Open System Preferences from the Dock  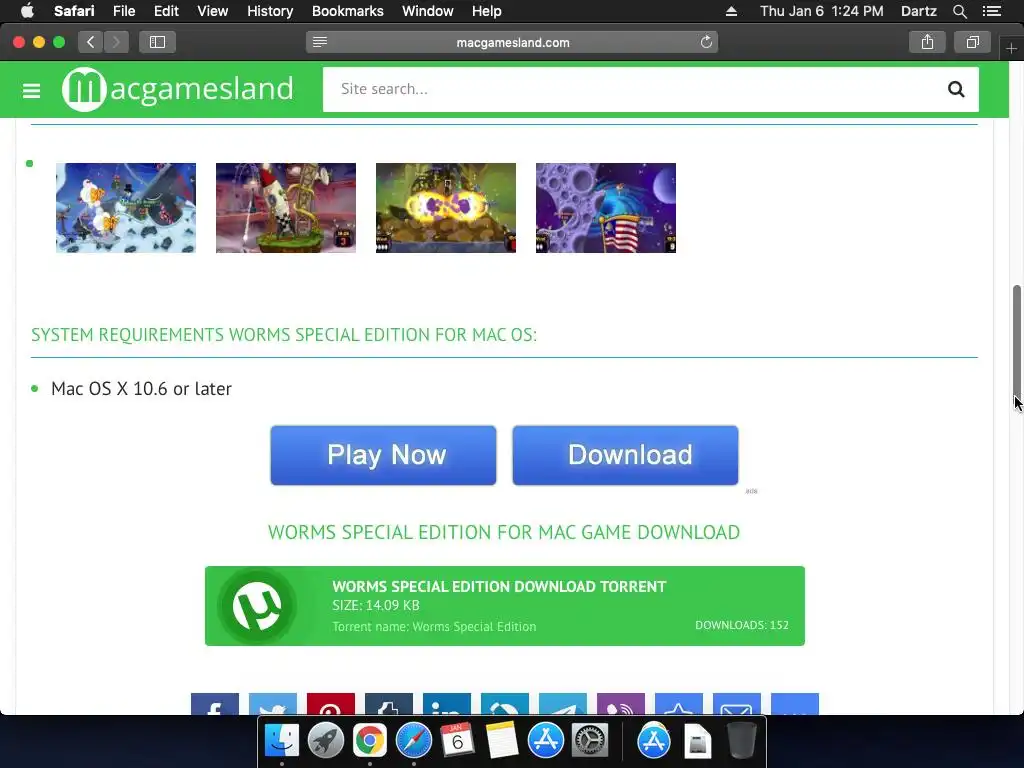tap(589, 741)
